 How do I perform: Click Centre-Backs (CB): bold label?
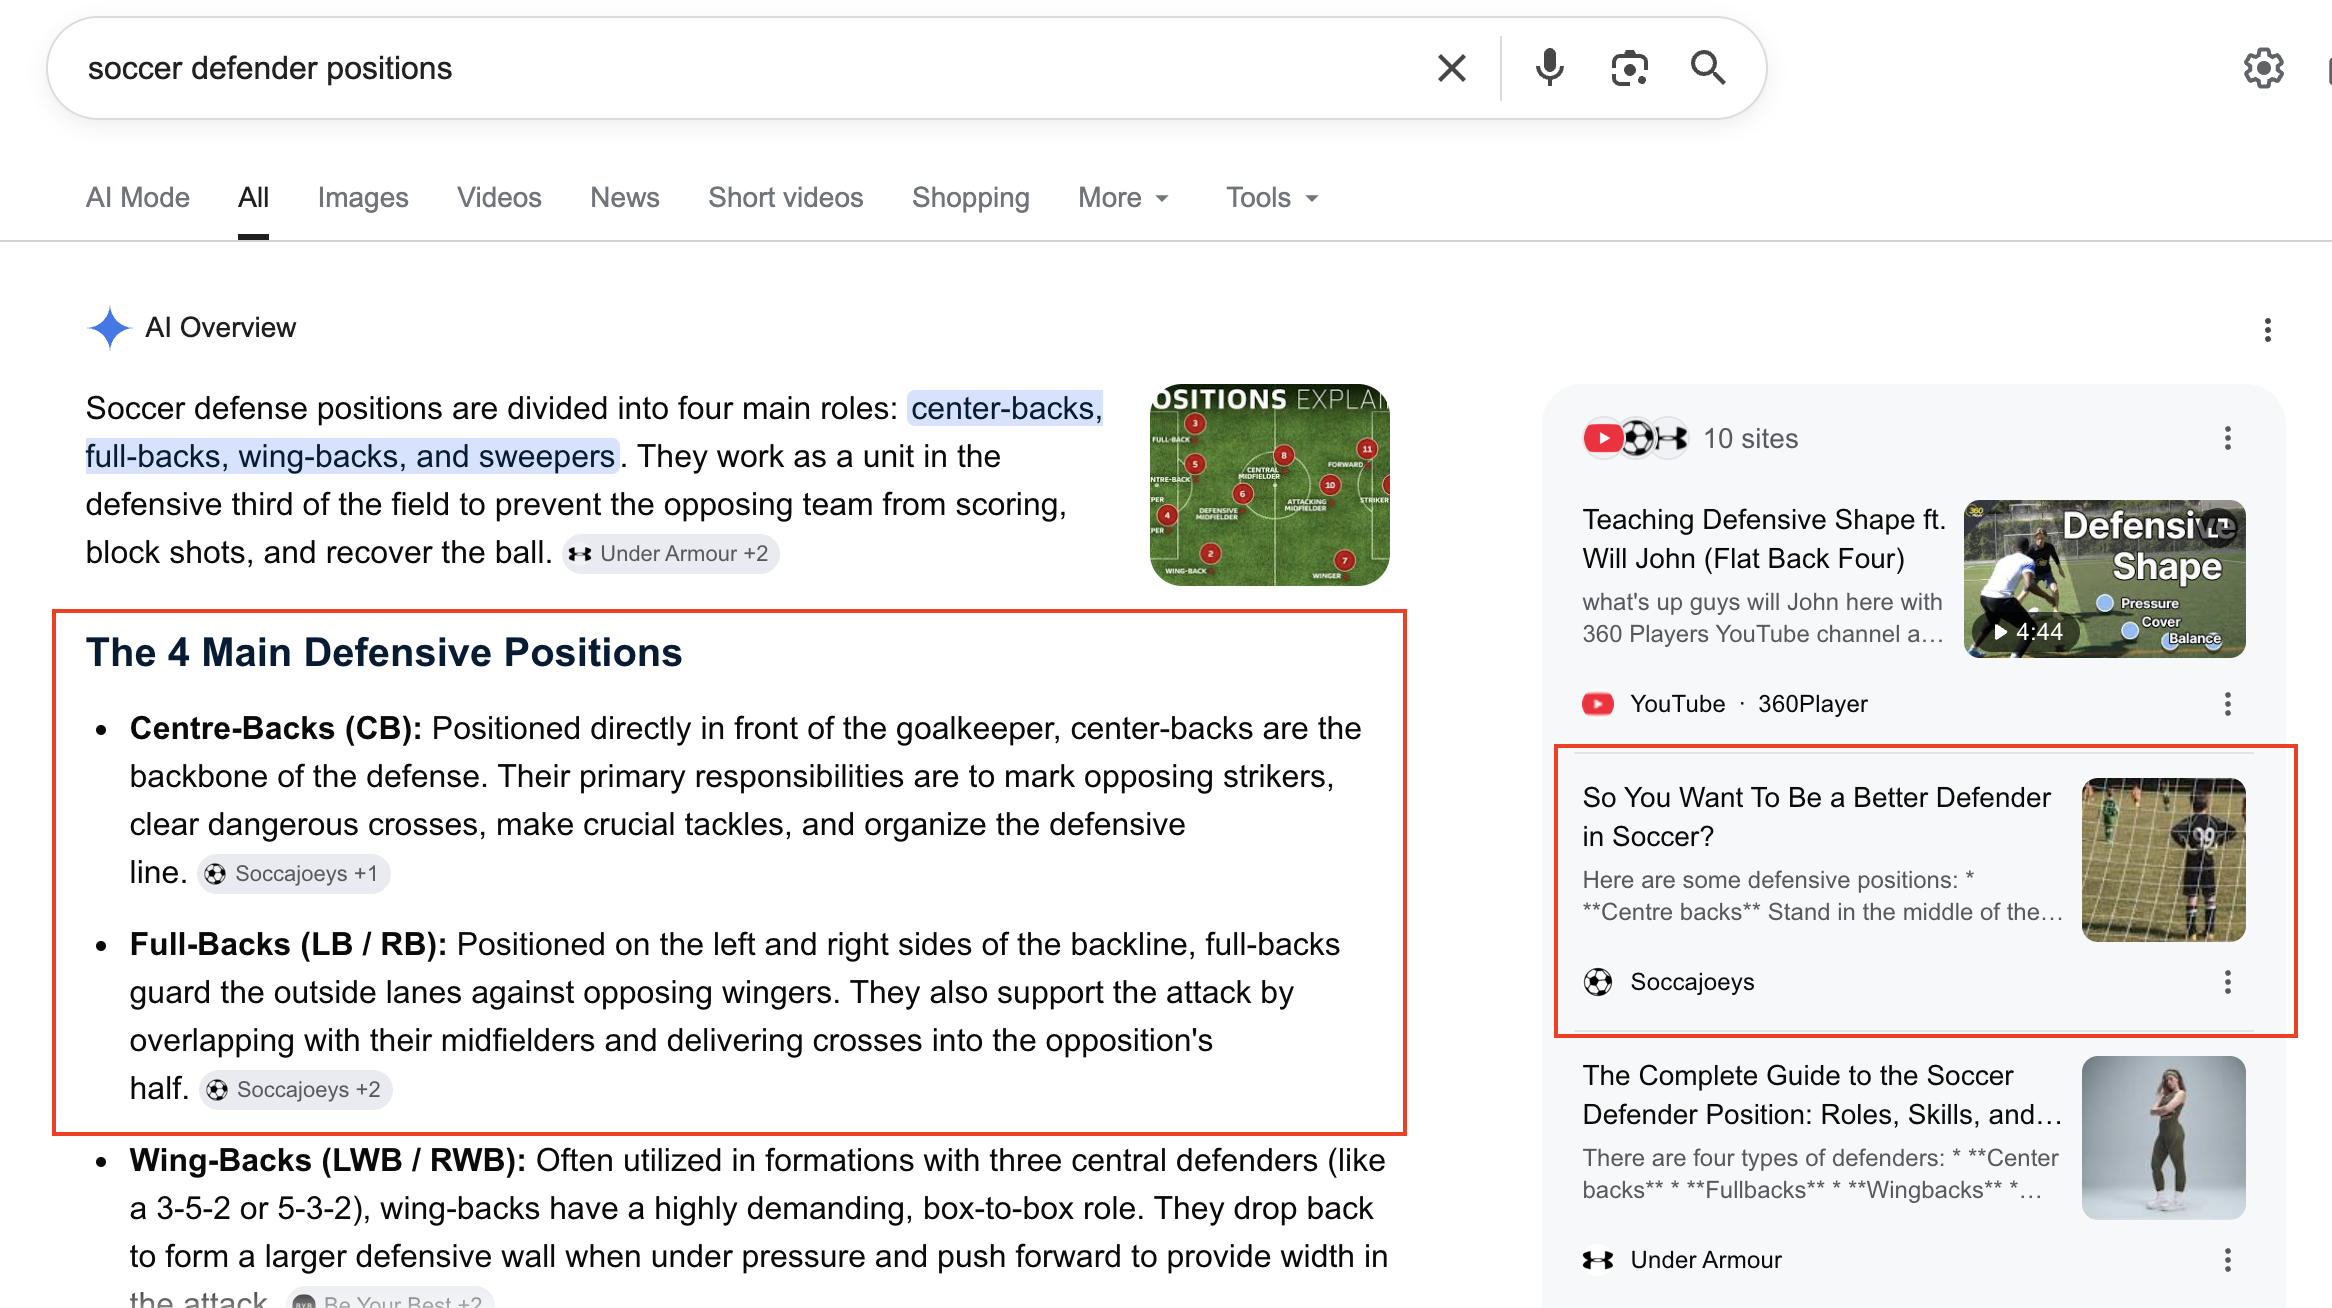[x=276, y=728]
